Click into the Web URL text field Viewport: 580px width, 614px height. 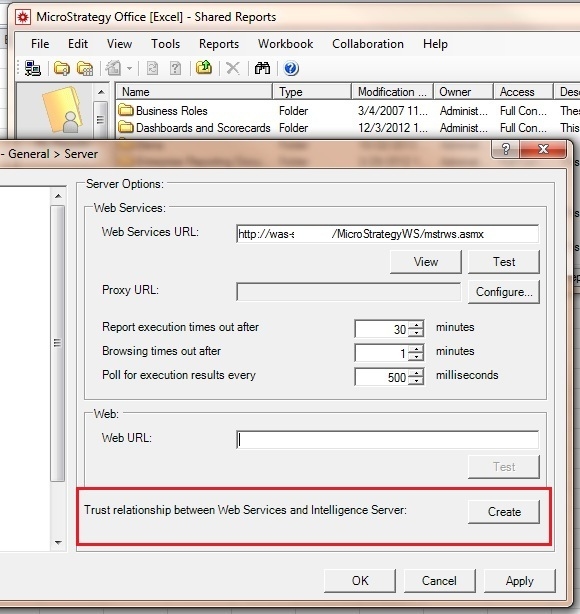point(387,440)
